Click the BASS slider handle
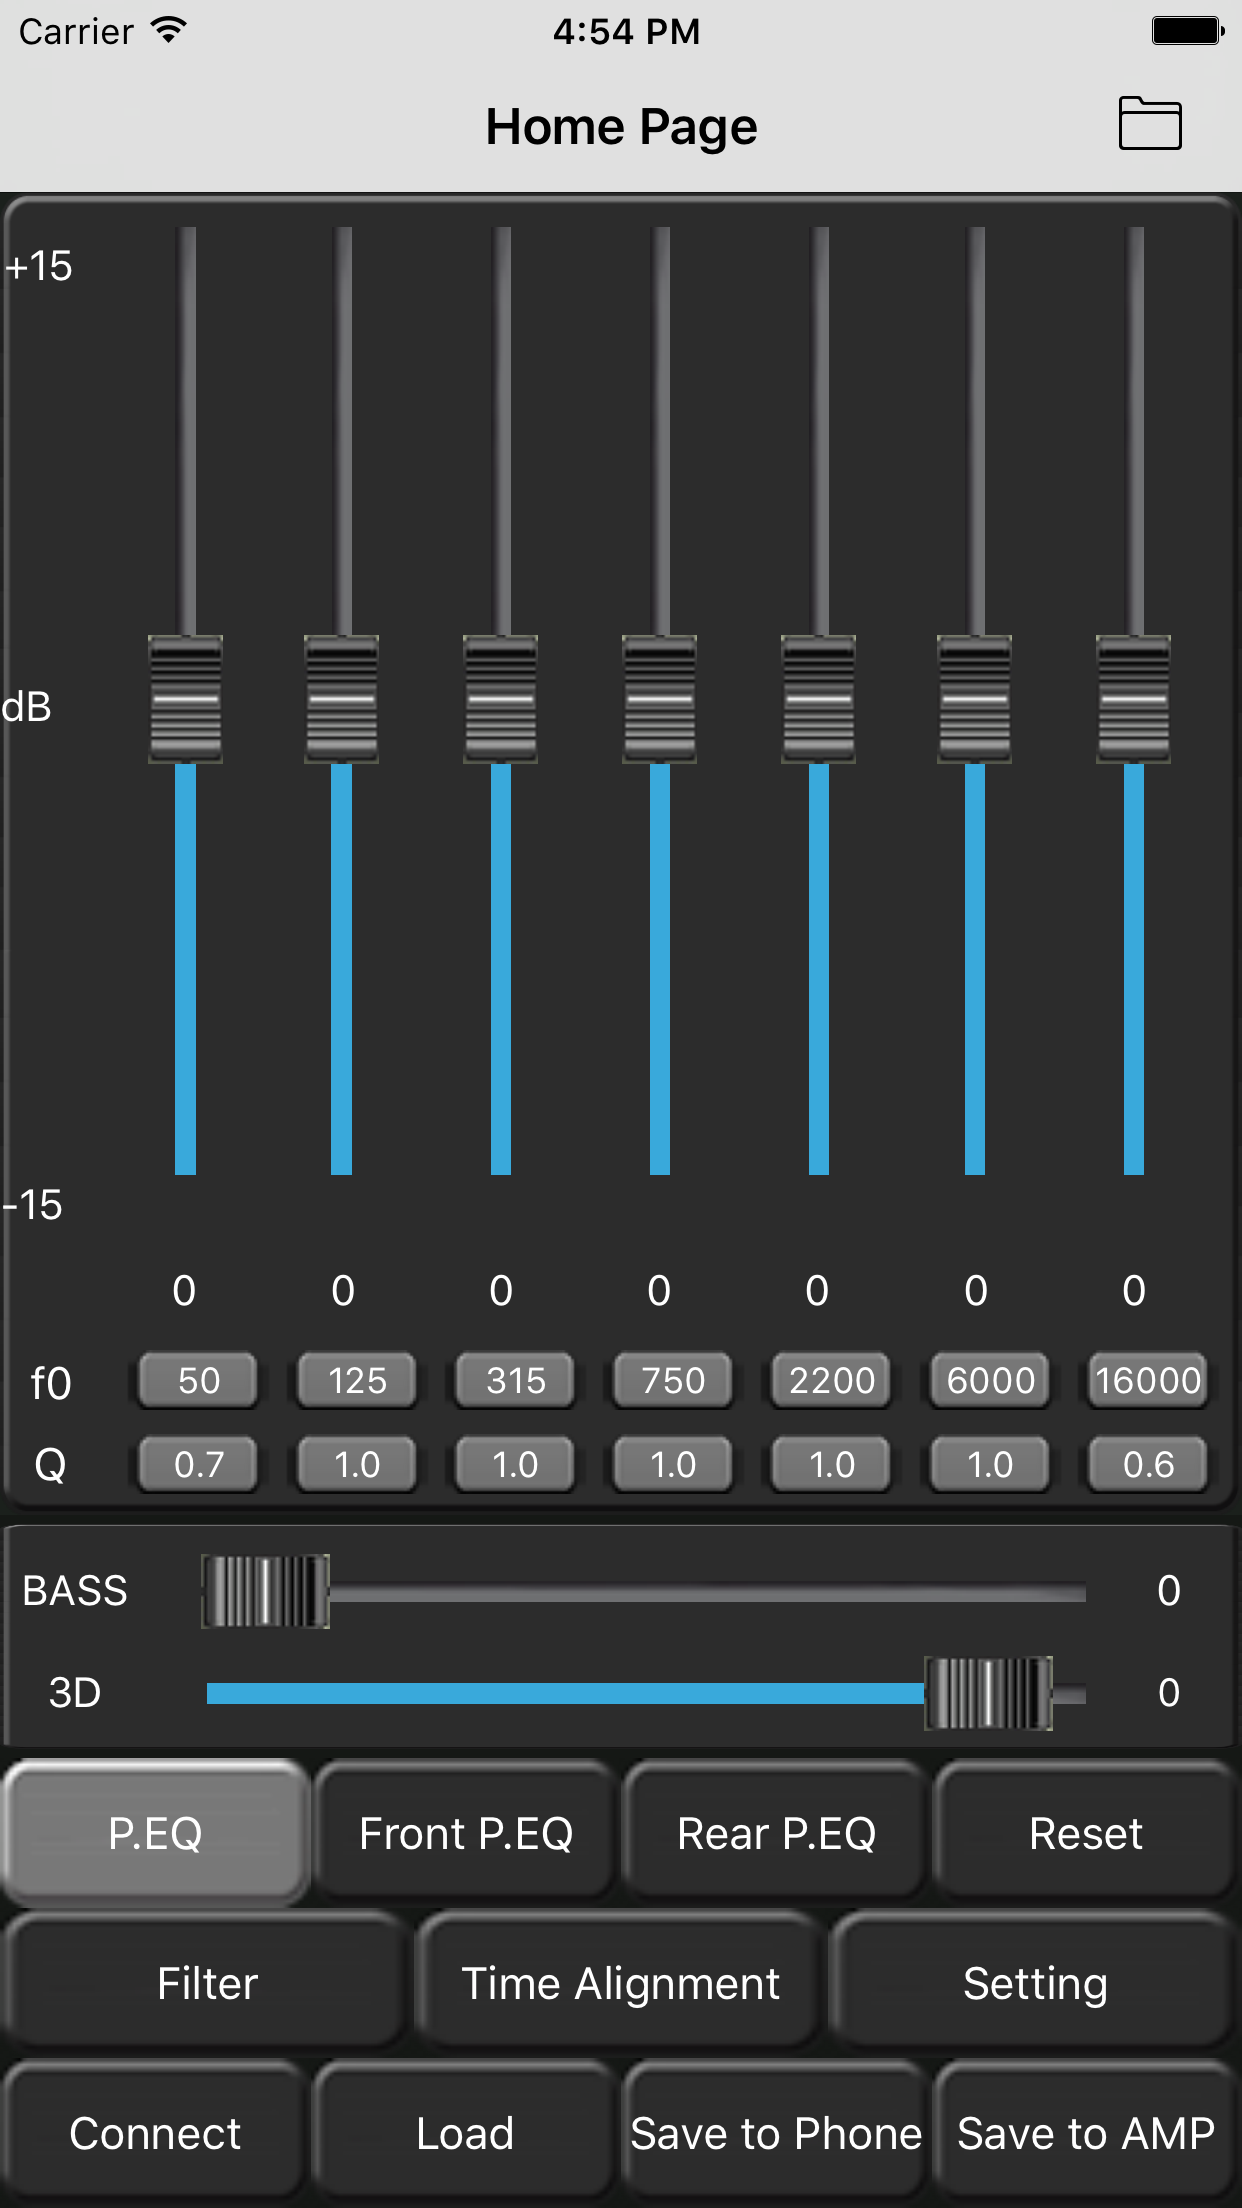The image size is (1242, 2208). [265, 1591]
